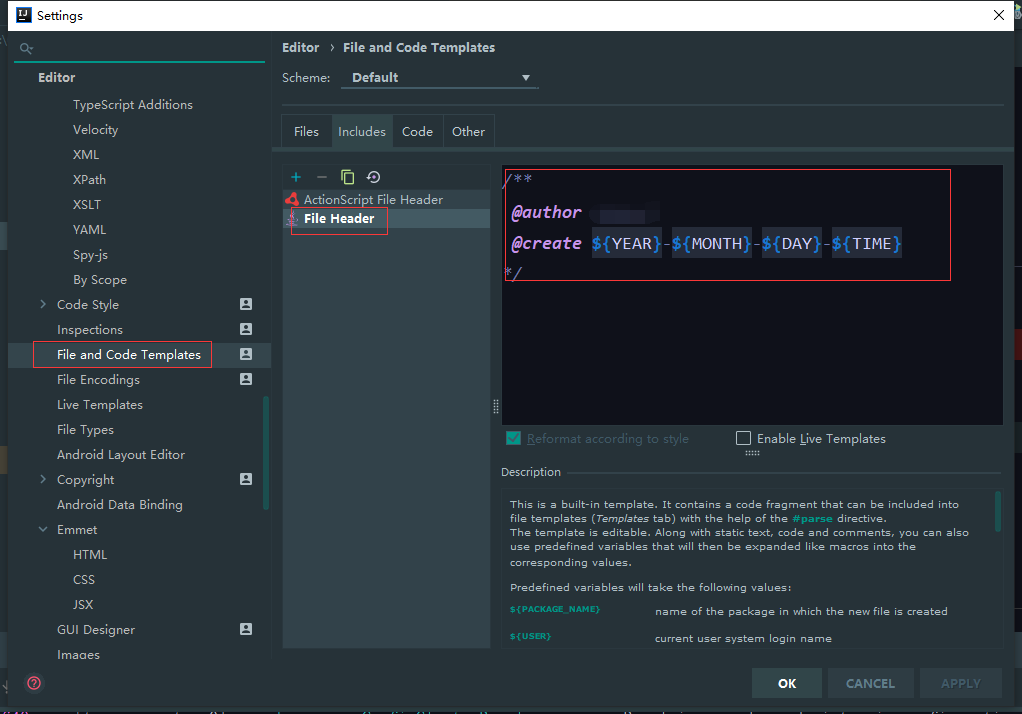Image resolution: width=1022 pixels, height=714 pixels.
Task: Switch to the Includes tab
Action: click(362, 131)
